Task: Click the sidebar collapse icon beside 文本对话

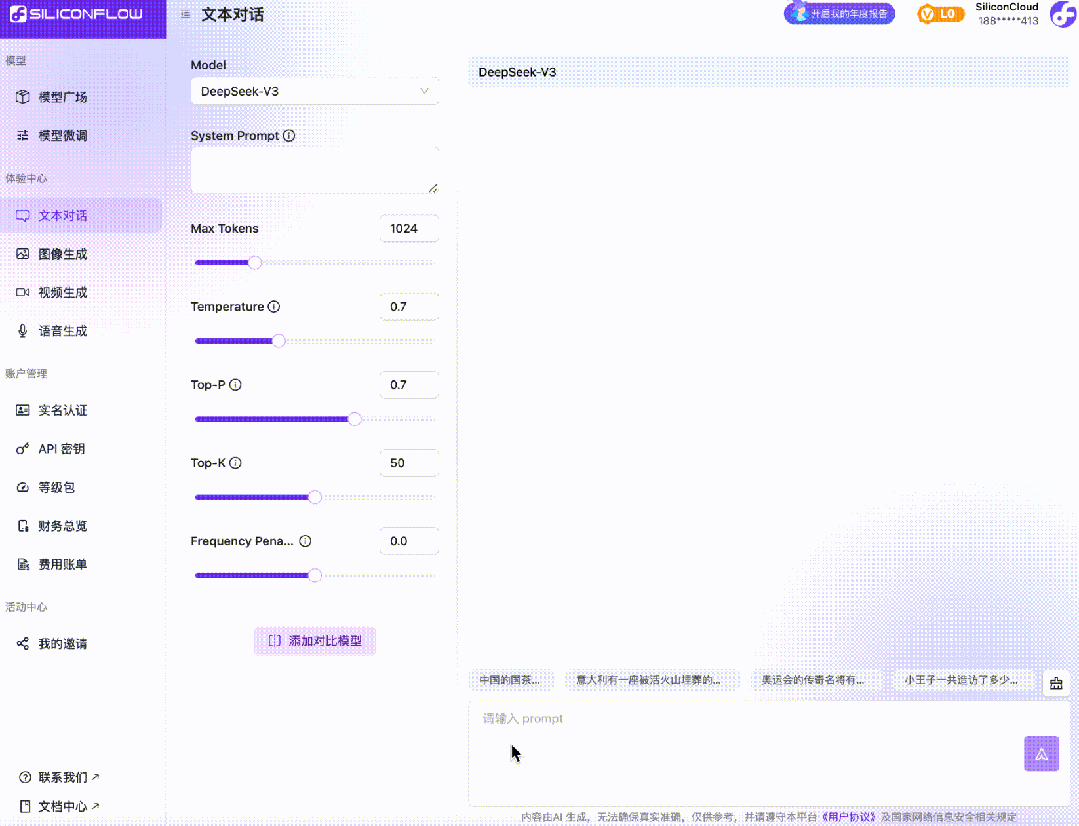Action: click(185, 15)
